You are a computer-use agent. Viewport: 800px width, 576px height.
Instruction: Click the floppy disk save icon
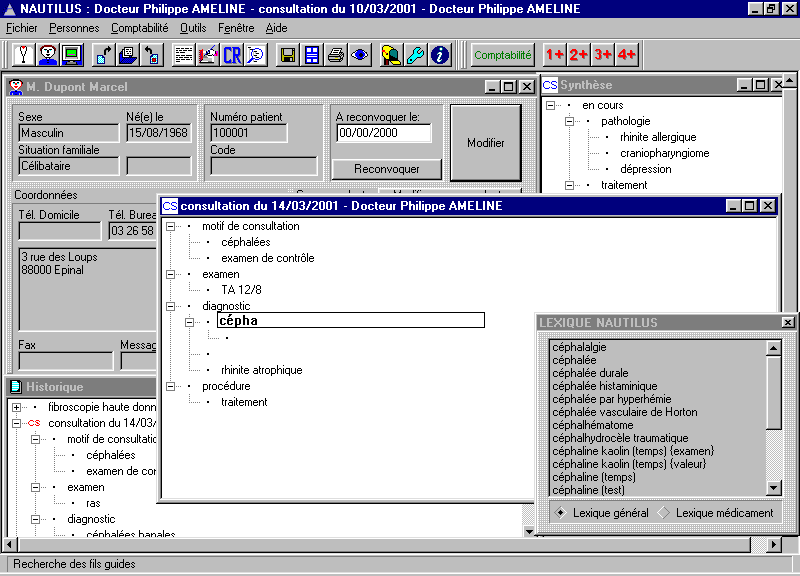pyautogui.click(x=288, y=55)
